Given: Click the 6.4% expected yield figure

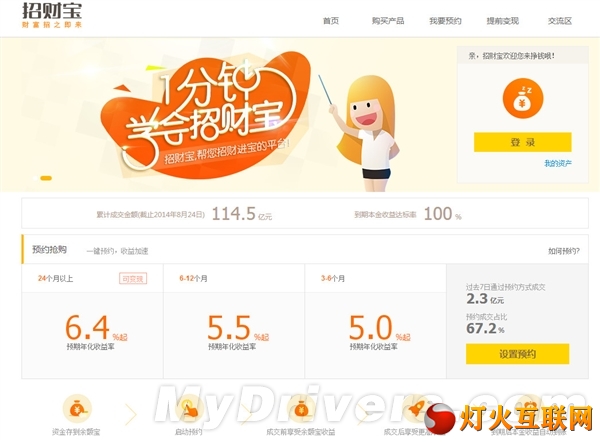Looking at the screenshot, I should point(96,328).
